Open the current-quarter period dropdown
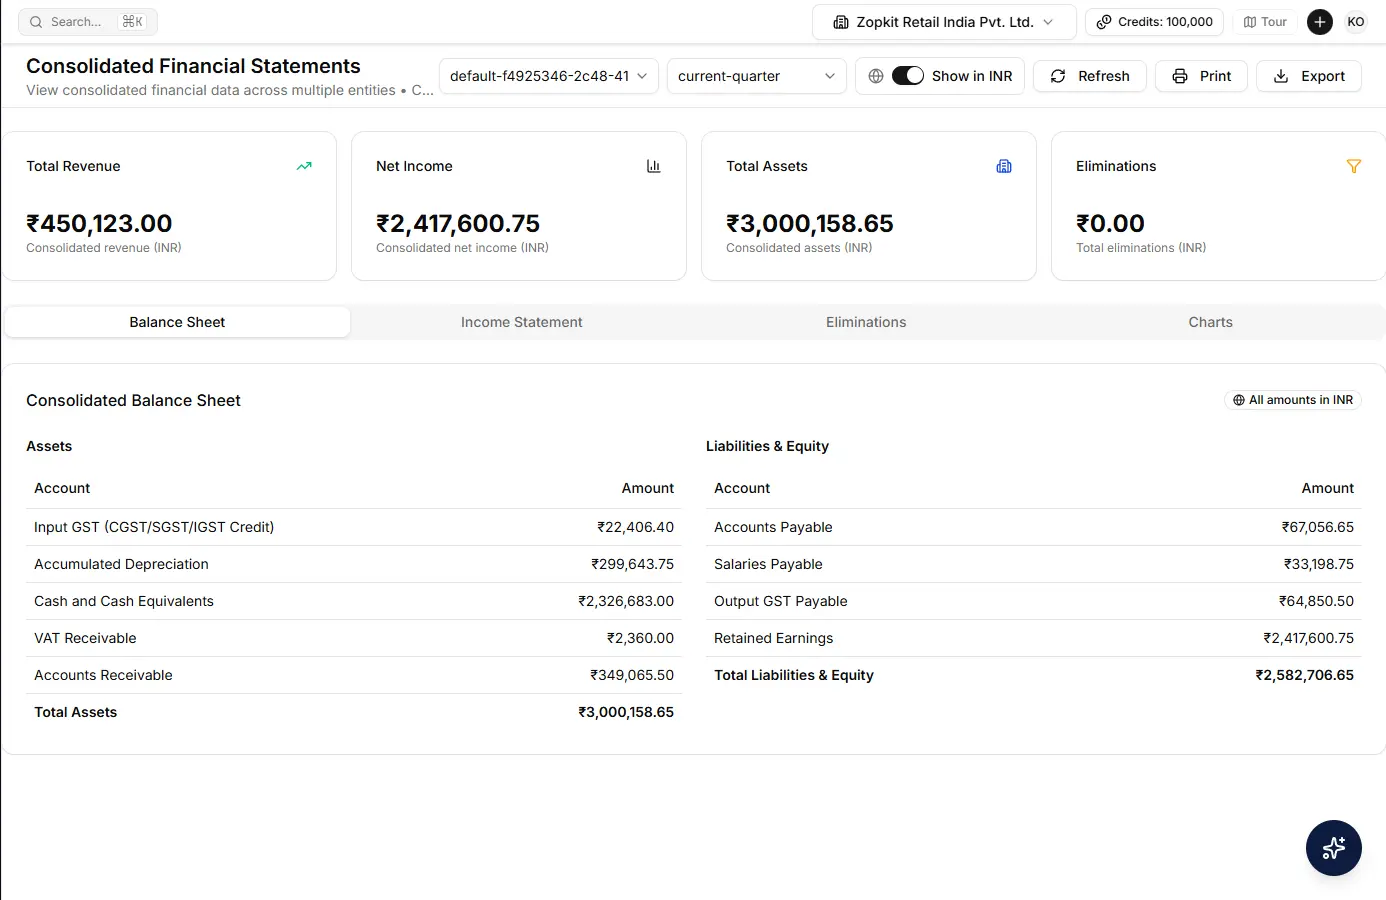 click(x=756, y=76)
